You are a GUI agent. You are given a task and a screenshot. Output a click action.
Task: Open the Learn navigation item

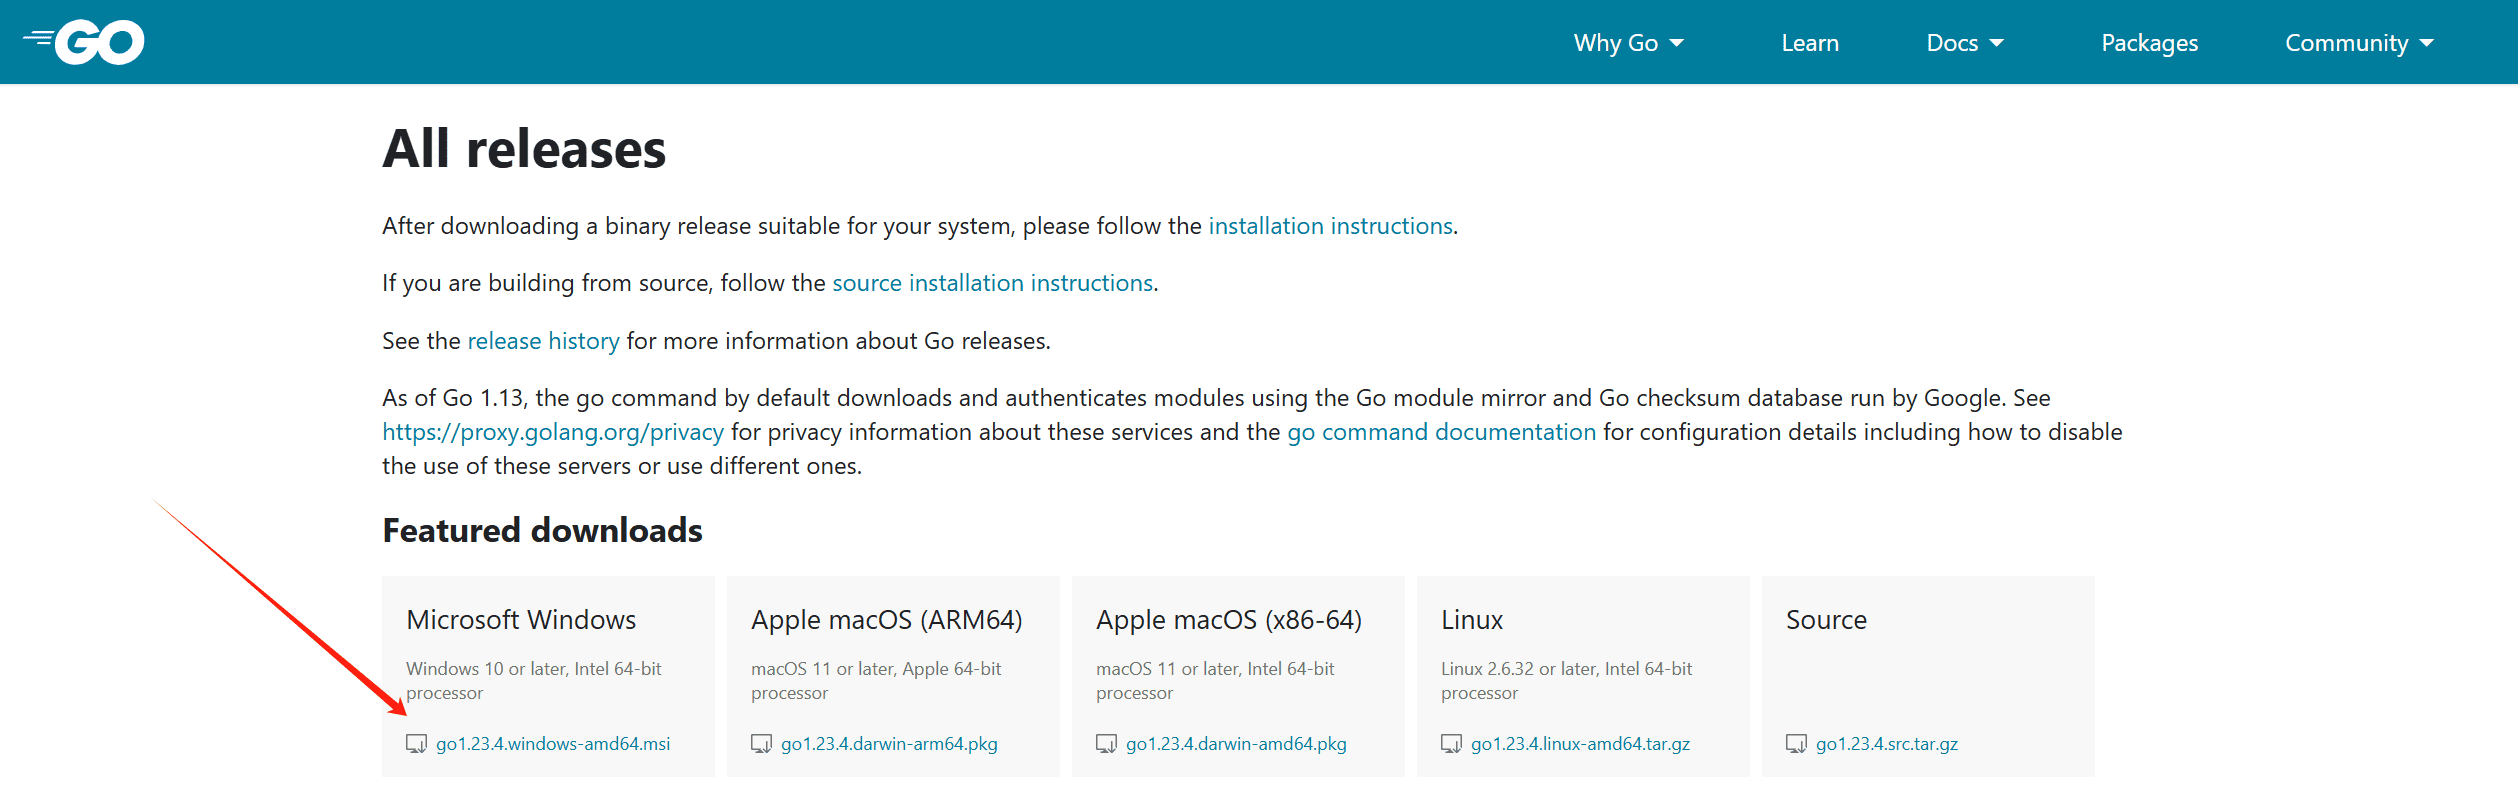coord(1809,43)
